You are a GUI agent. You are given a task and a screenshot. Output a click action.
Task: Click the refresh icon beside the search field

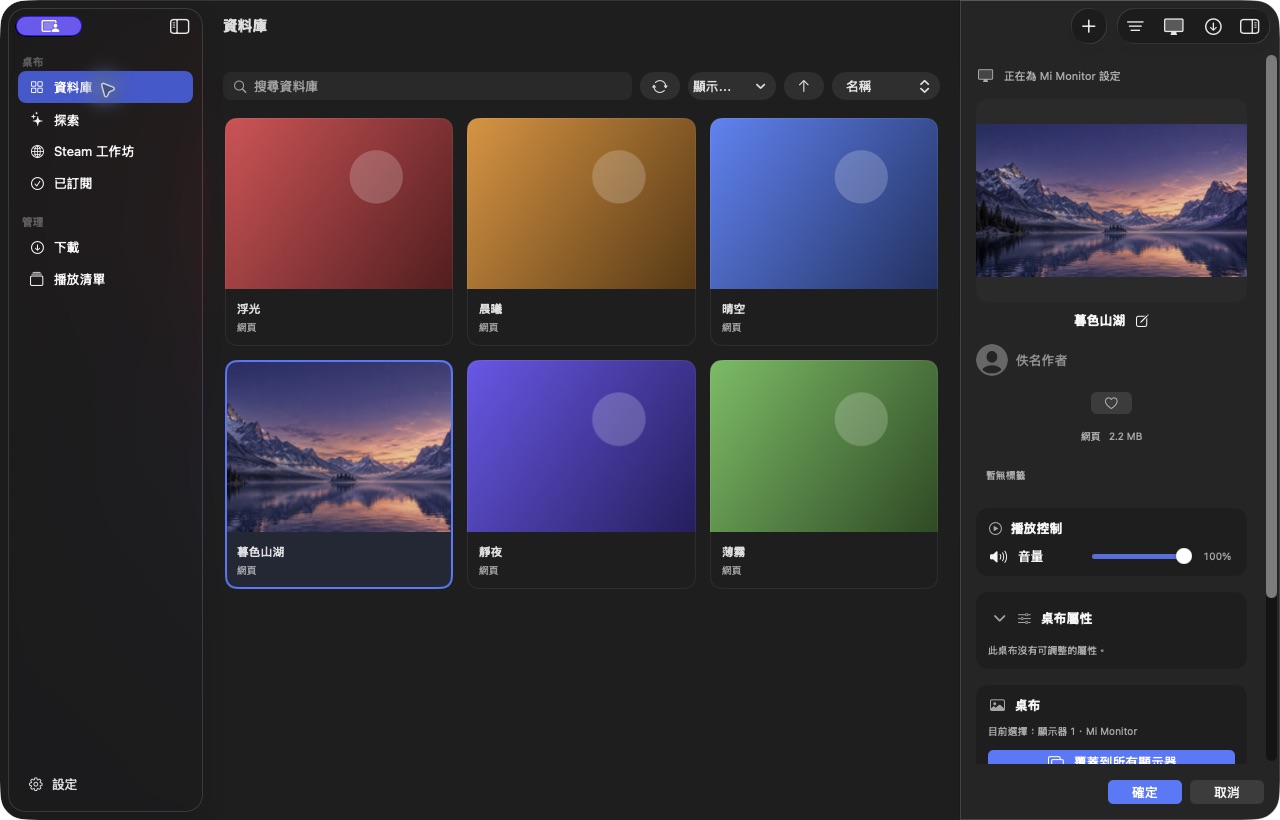tap(660, 87)
